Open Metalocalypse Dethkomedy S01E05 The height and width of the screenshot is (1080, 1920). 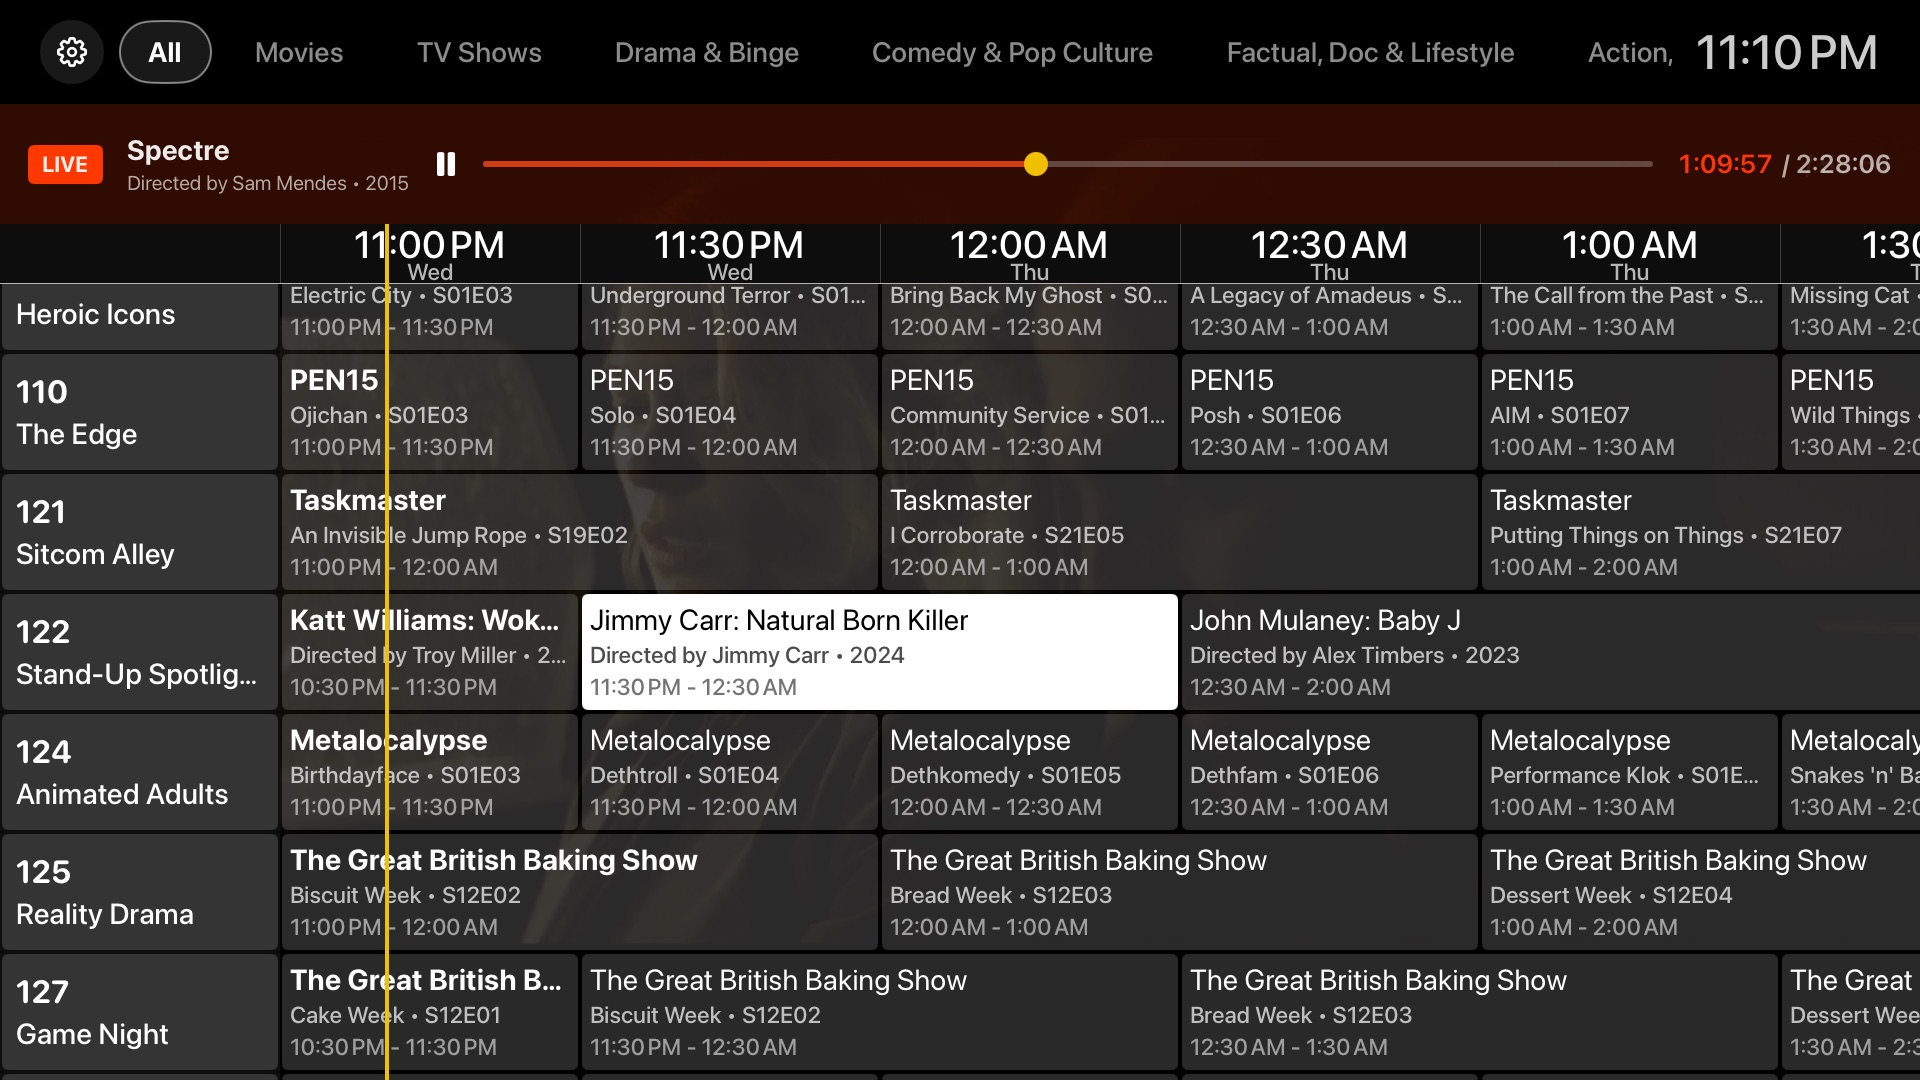click(1030, 772)
